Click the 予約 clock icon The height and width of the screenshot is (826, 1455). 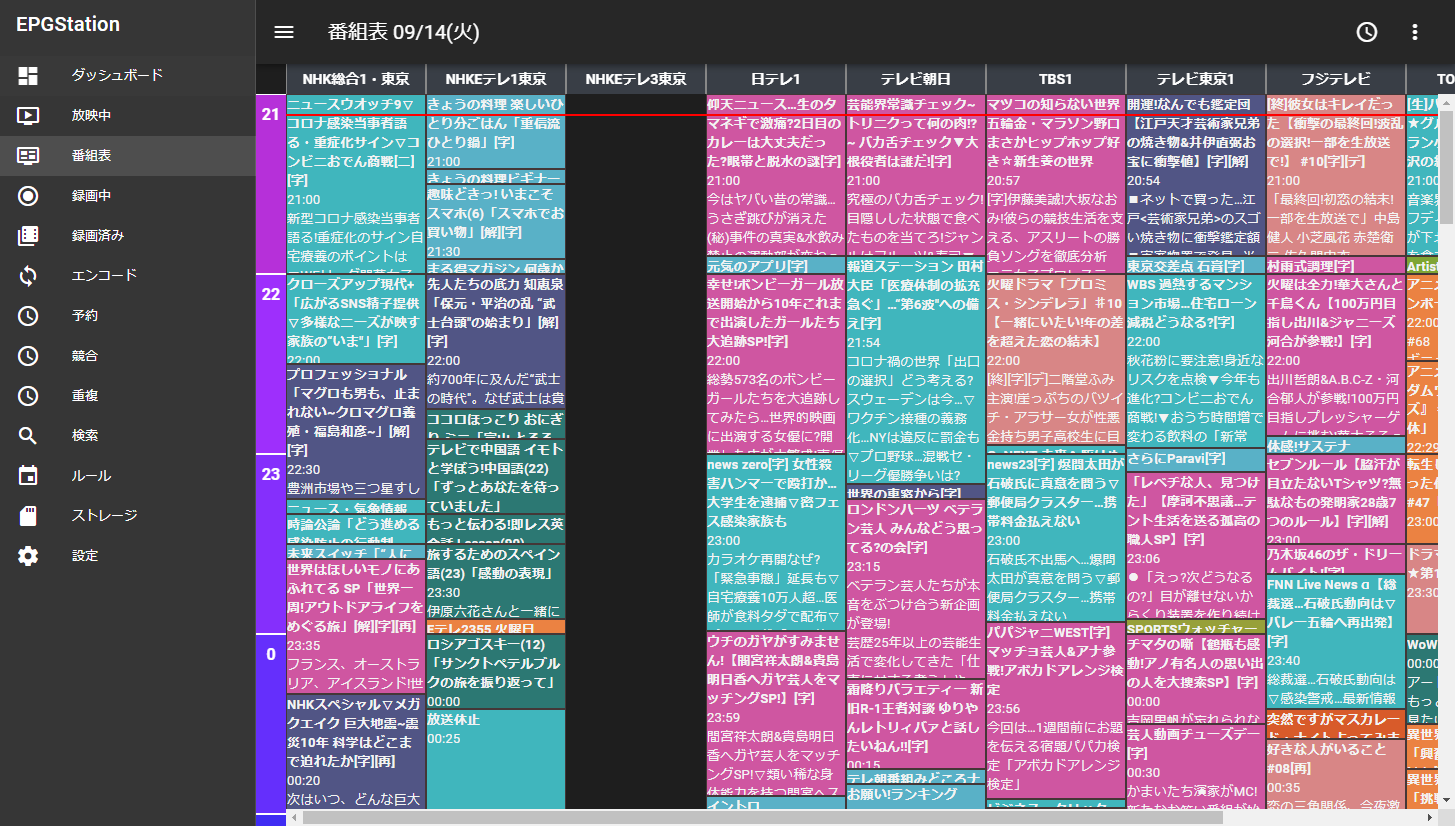(28, 315)
